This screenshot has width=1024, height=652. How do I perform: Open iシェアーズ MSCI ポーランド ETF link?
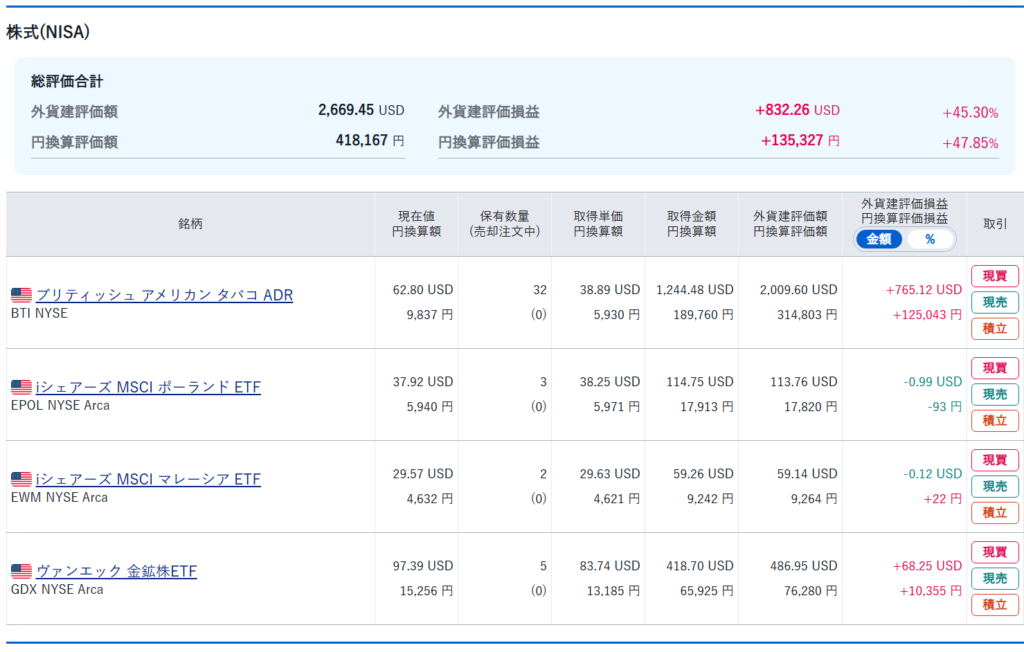pyautogui.click(x=148, y=387)
